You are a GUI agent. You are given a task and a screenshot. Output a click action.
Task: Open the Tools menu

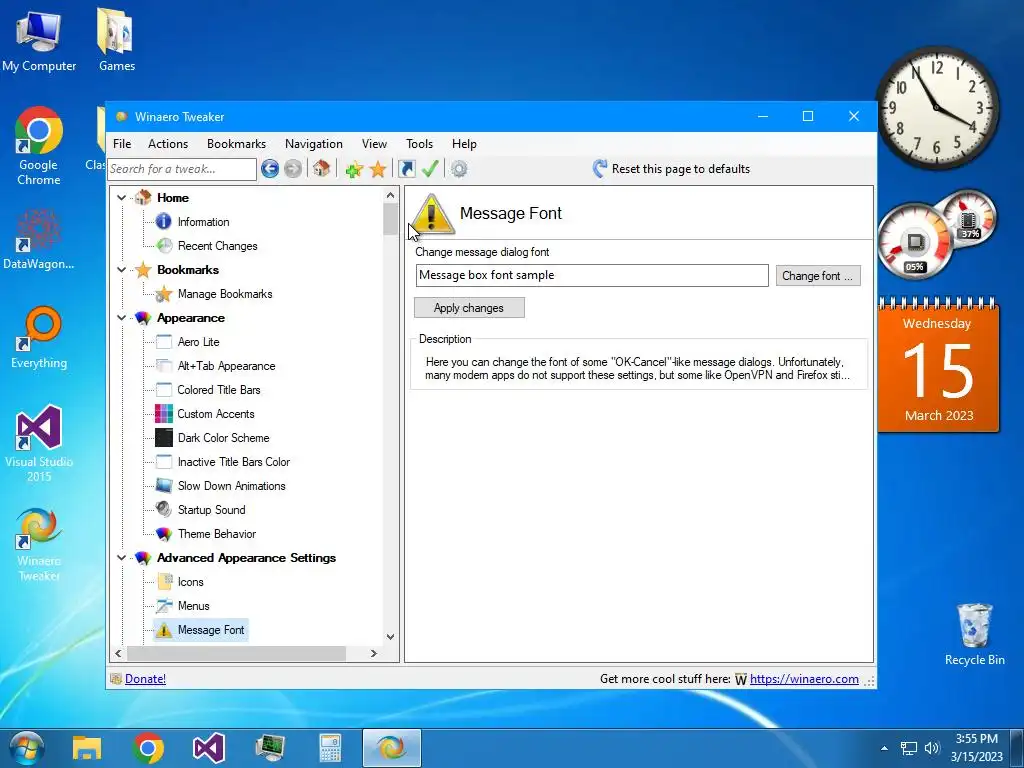419,144
